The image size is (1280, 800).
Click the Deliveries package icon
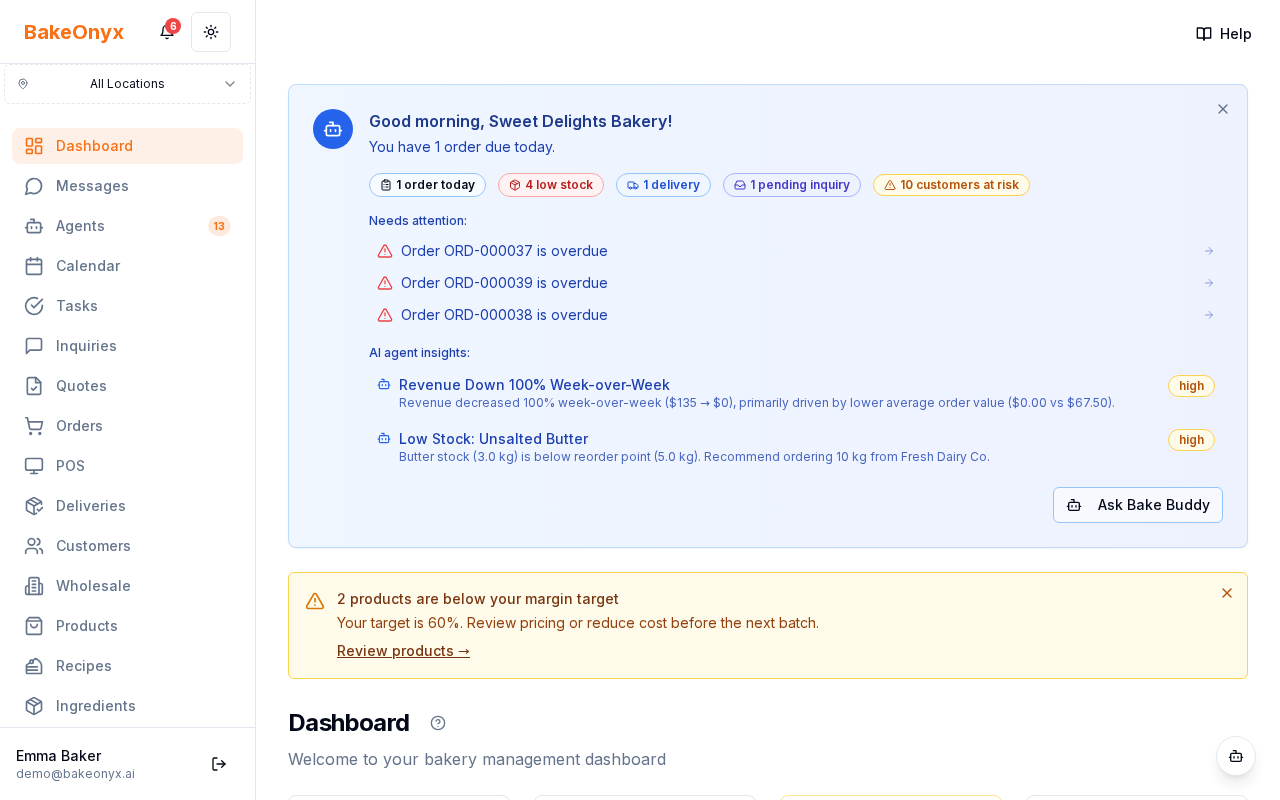34,506
